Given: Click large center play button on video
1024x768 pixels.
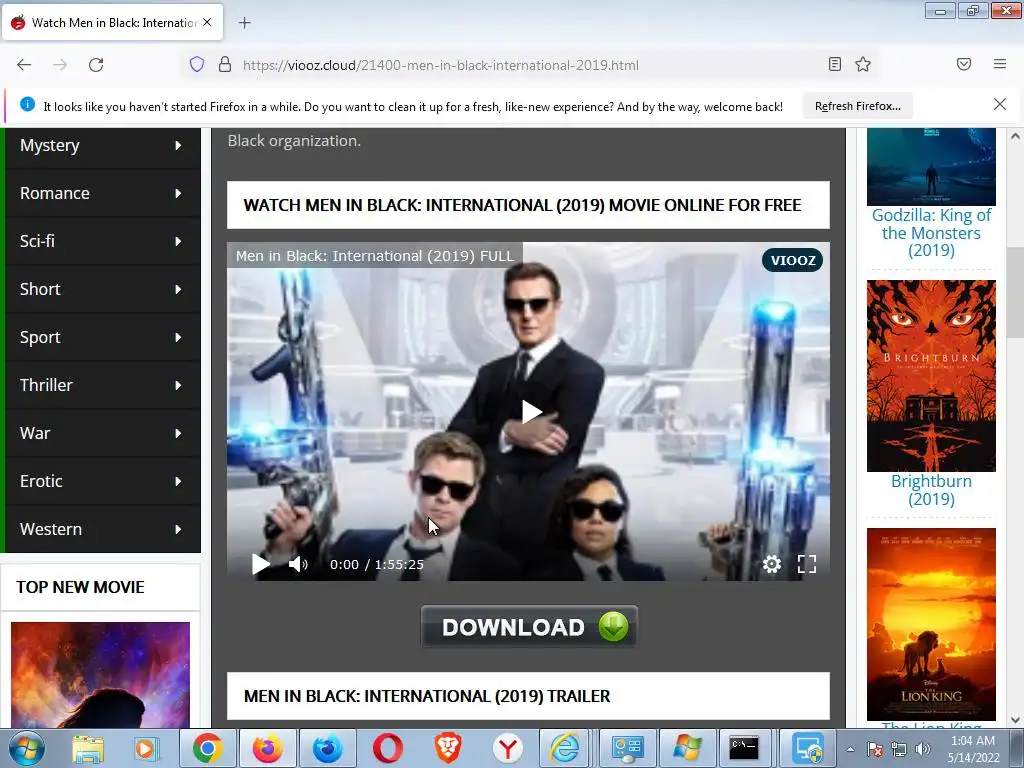Looking at the screenshot, I should 532,412.
